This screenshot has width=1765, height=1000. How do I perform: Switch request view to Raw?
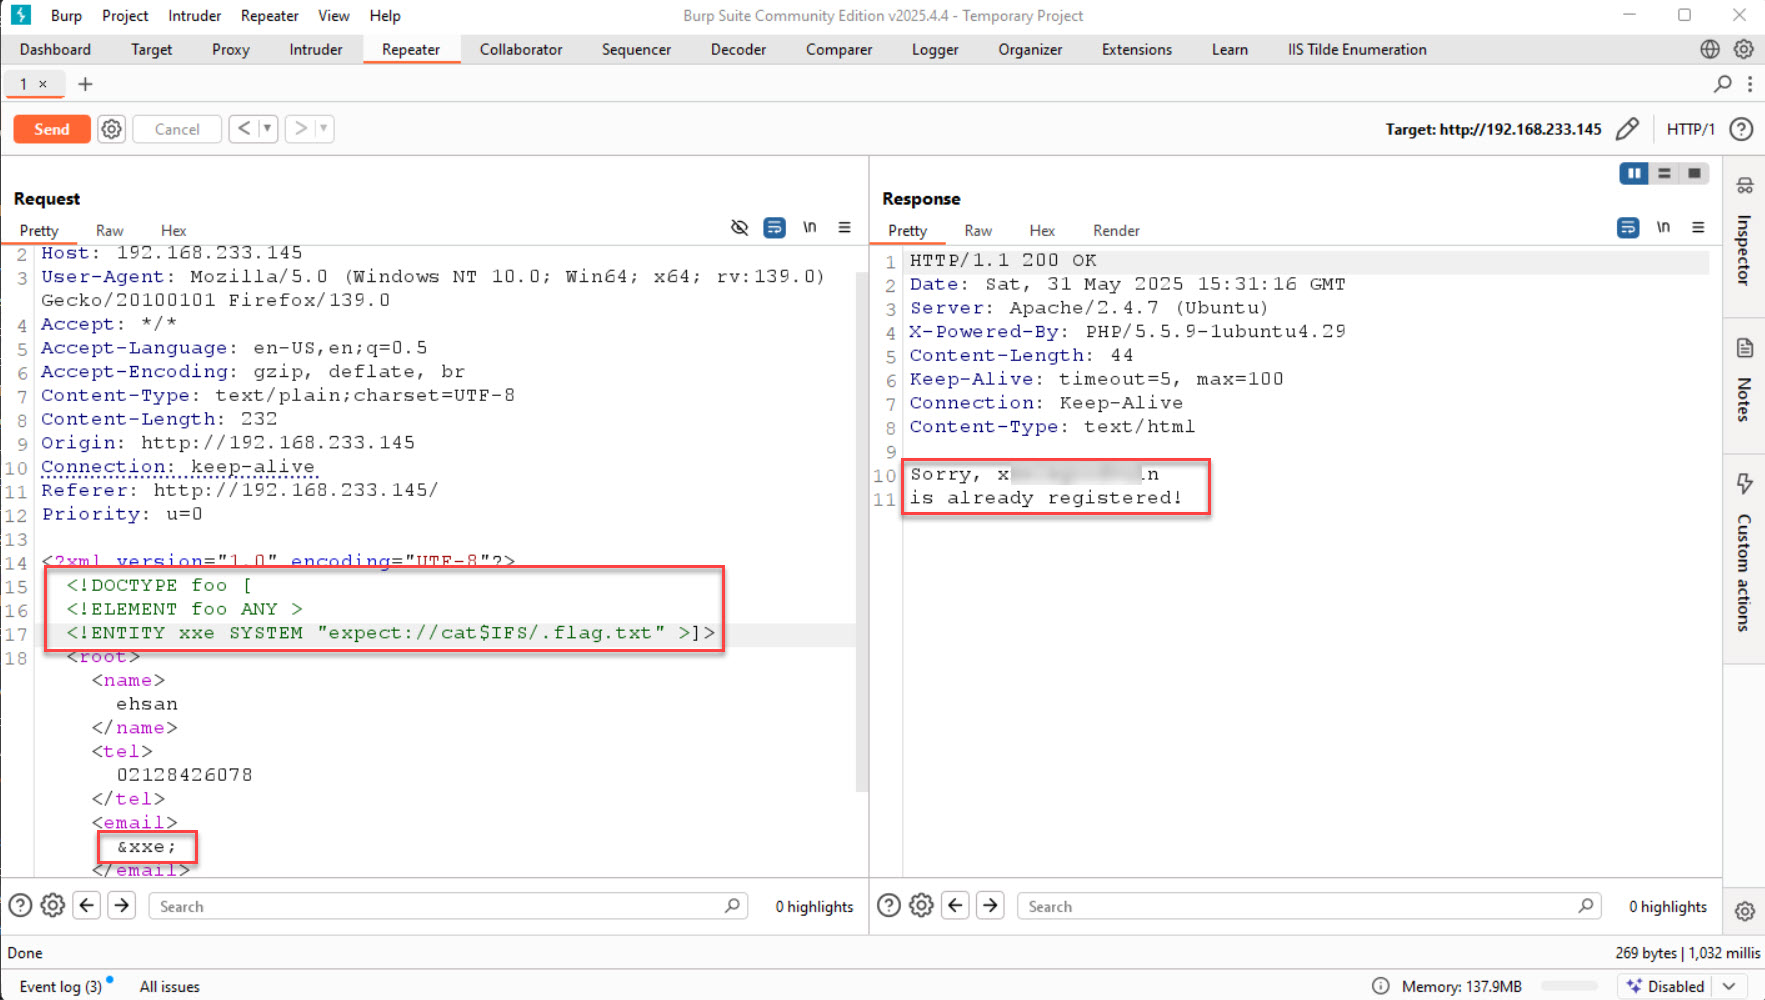[110, 230]
